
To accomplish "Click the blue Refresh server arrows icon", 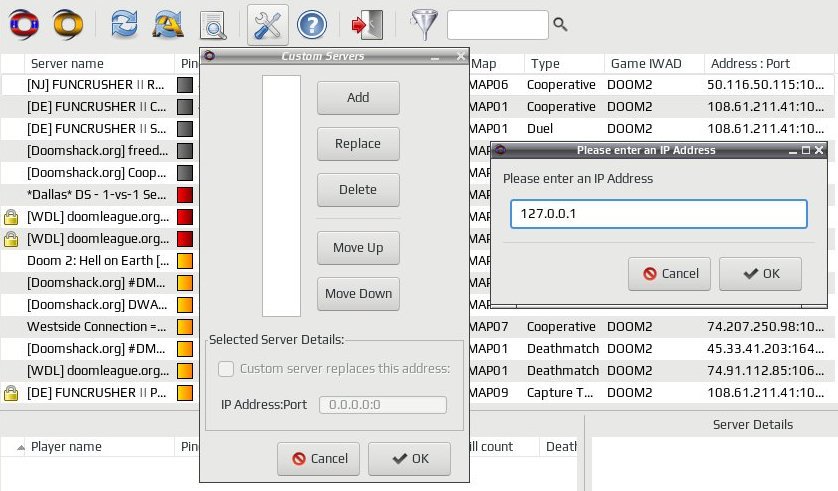I will click(x=124, y=24).
